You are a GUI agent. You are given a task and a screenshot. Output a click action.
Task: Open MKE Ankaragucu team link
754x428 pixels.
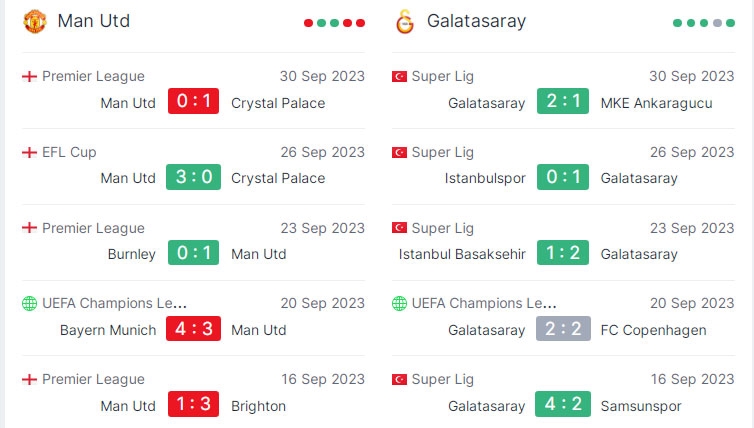click(656, 103)
